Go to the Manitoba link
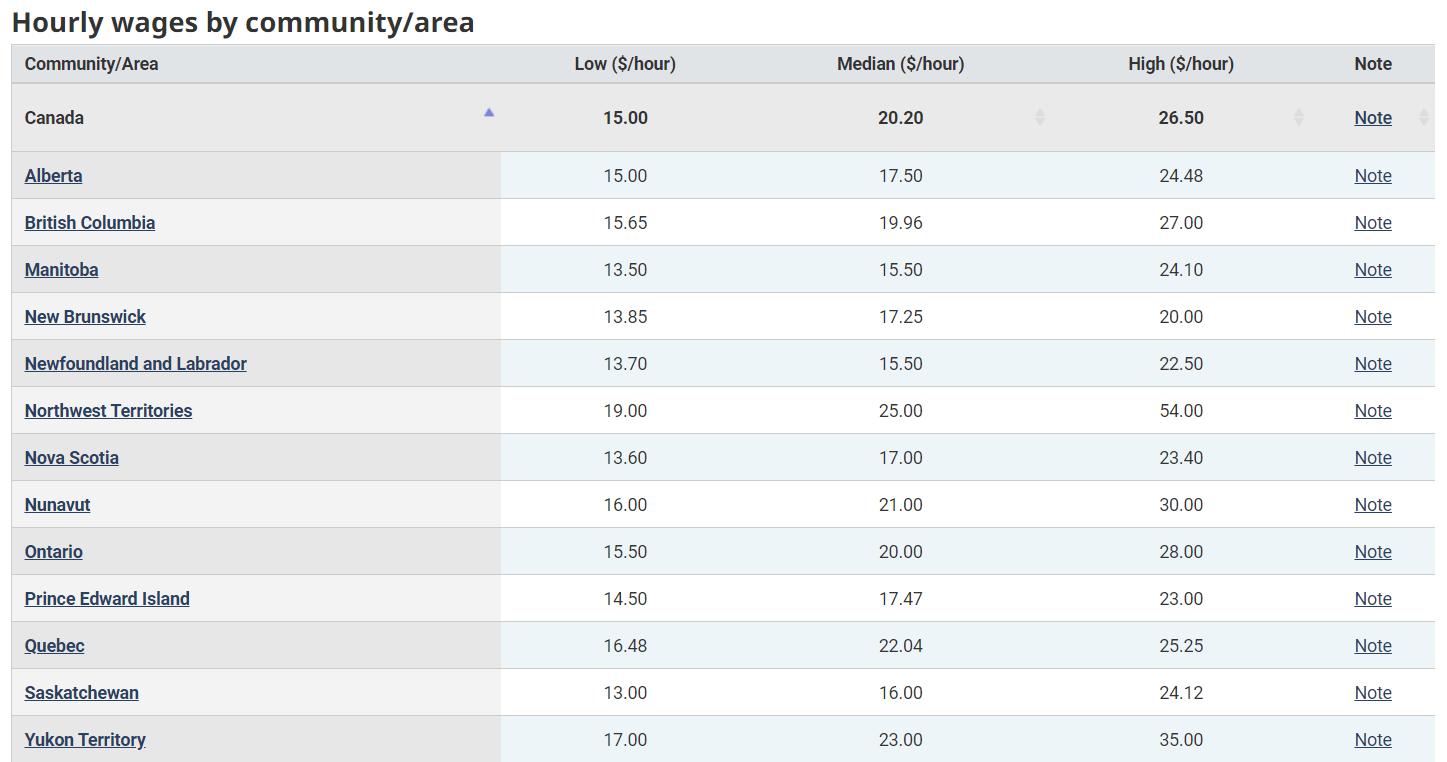This screenshot has height=762, width=1447. click(x=61, y=269)
